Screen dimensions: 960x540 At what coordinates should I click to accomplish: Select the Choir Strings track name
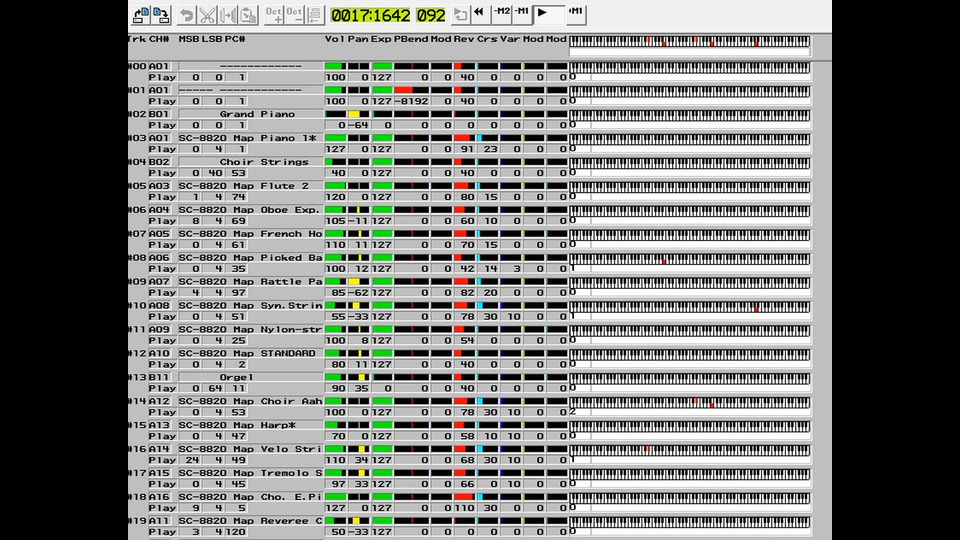click(x=251, y=162)
